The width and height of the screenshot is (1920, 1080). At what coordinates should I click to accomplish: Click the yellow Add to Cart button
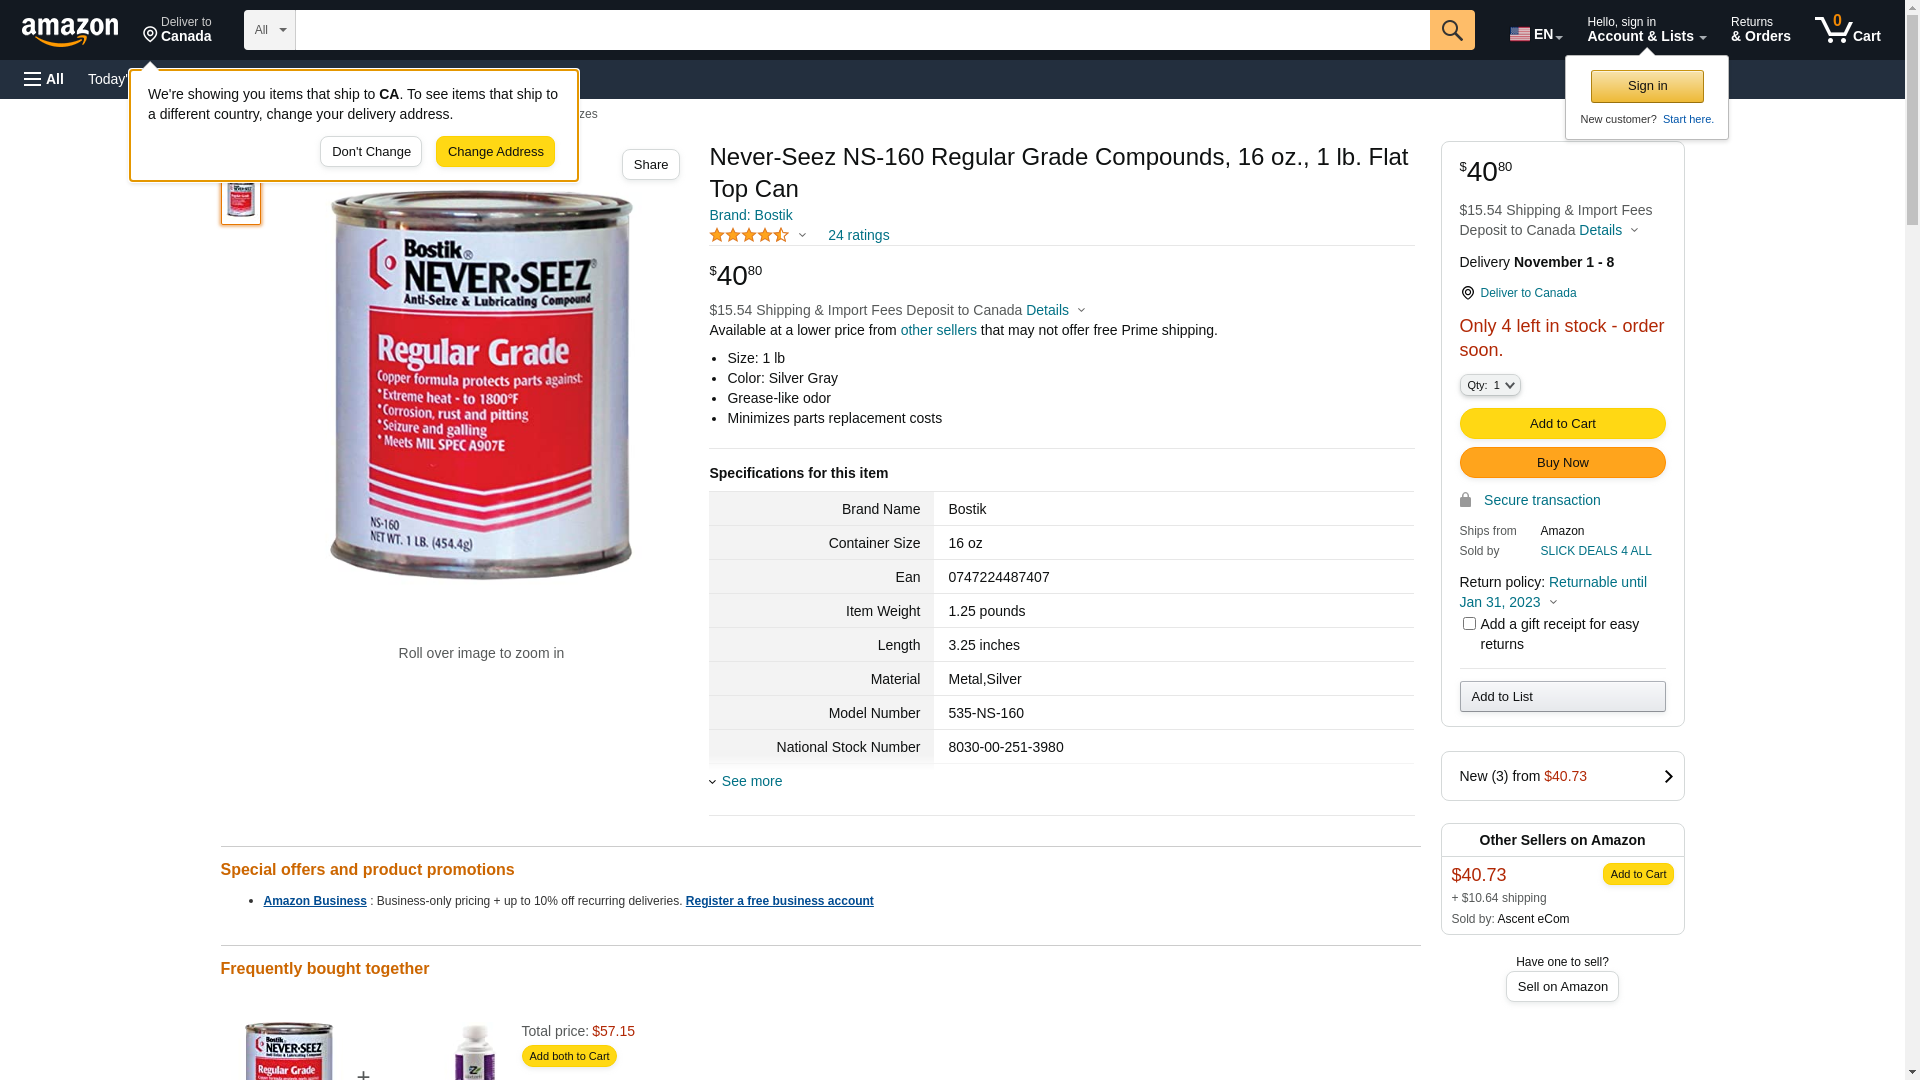(1562, 424)
